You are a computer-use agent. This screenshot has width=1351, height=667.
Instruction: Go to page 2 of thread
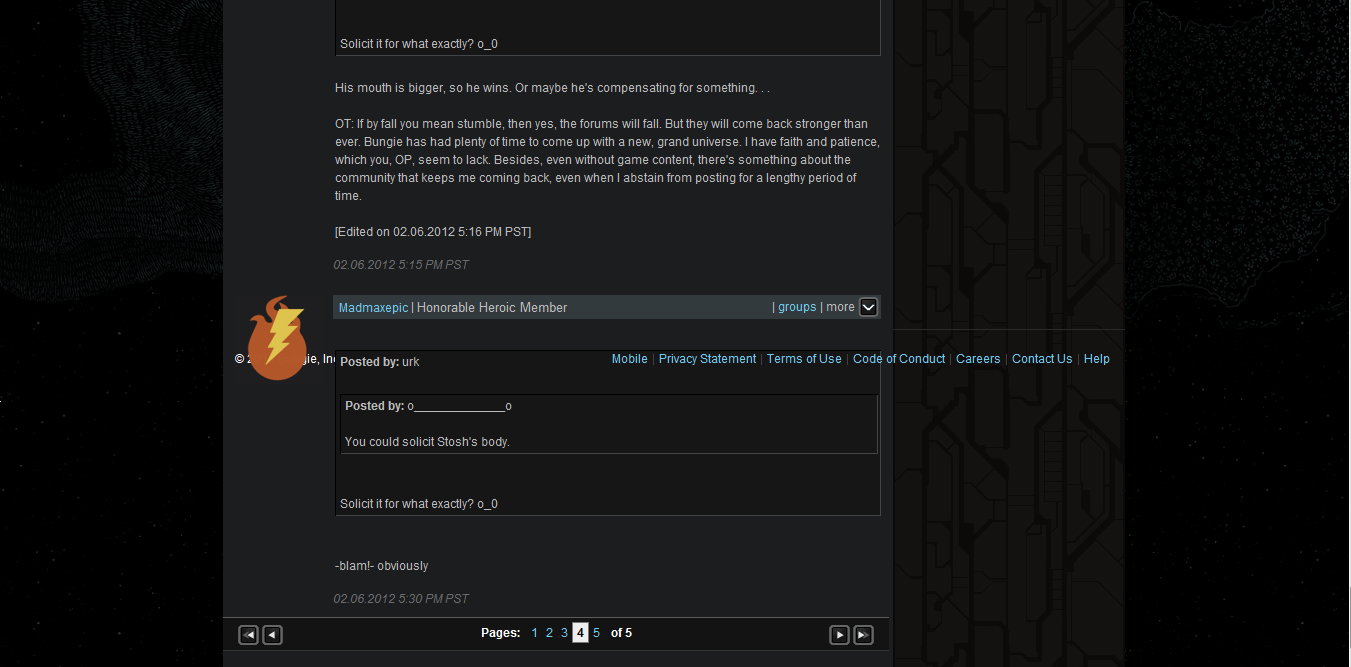click(549, 633)
